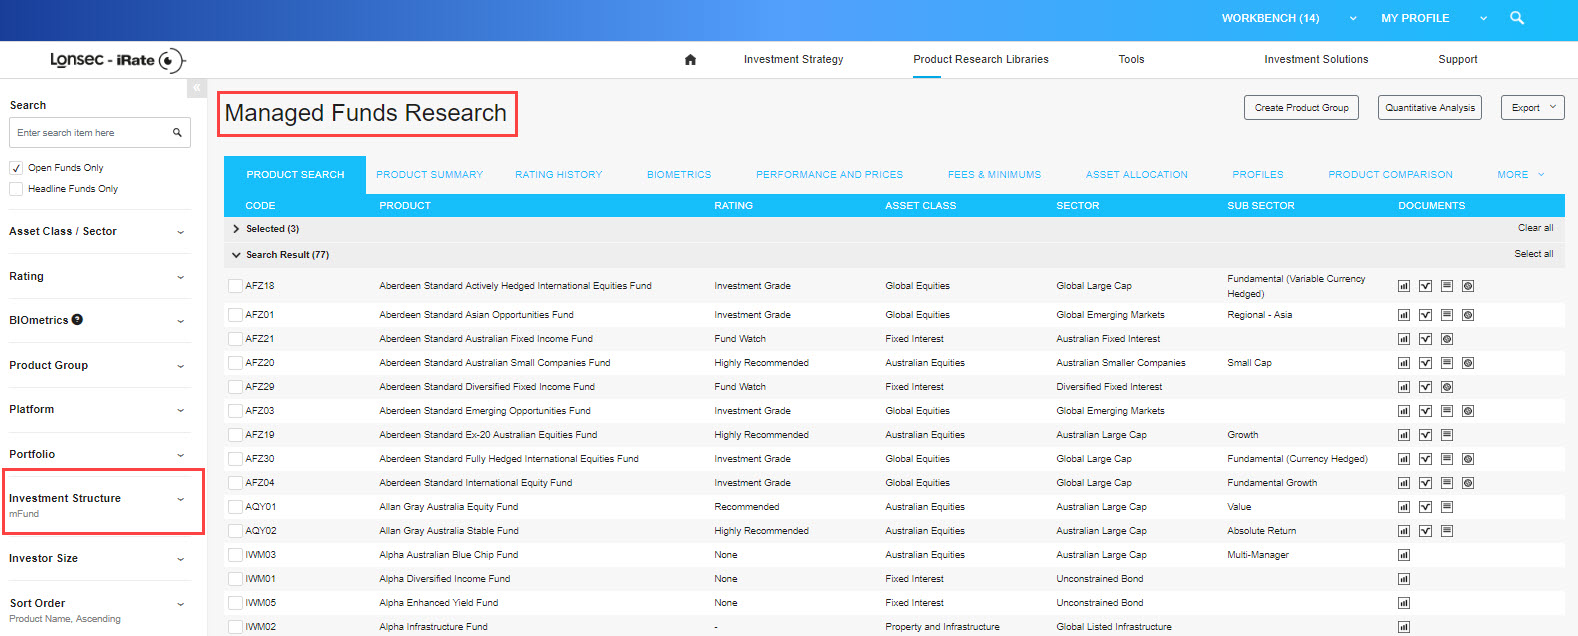Click the Create Product Group button

pos(1301,108)
